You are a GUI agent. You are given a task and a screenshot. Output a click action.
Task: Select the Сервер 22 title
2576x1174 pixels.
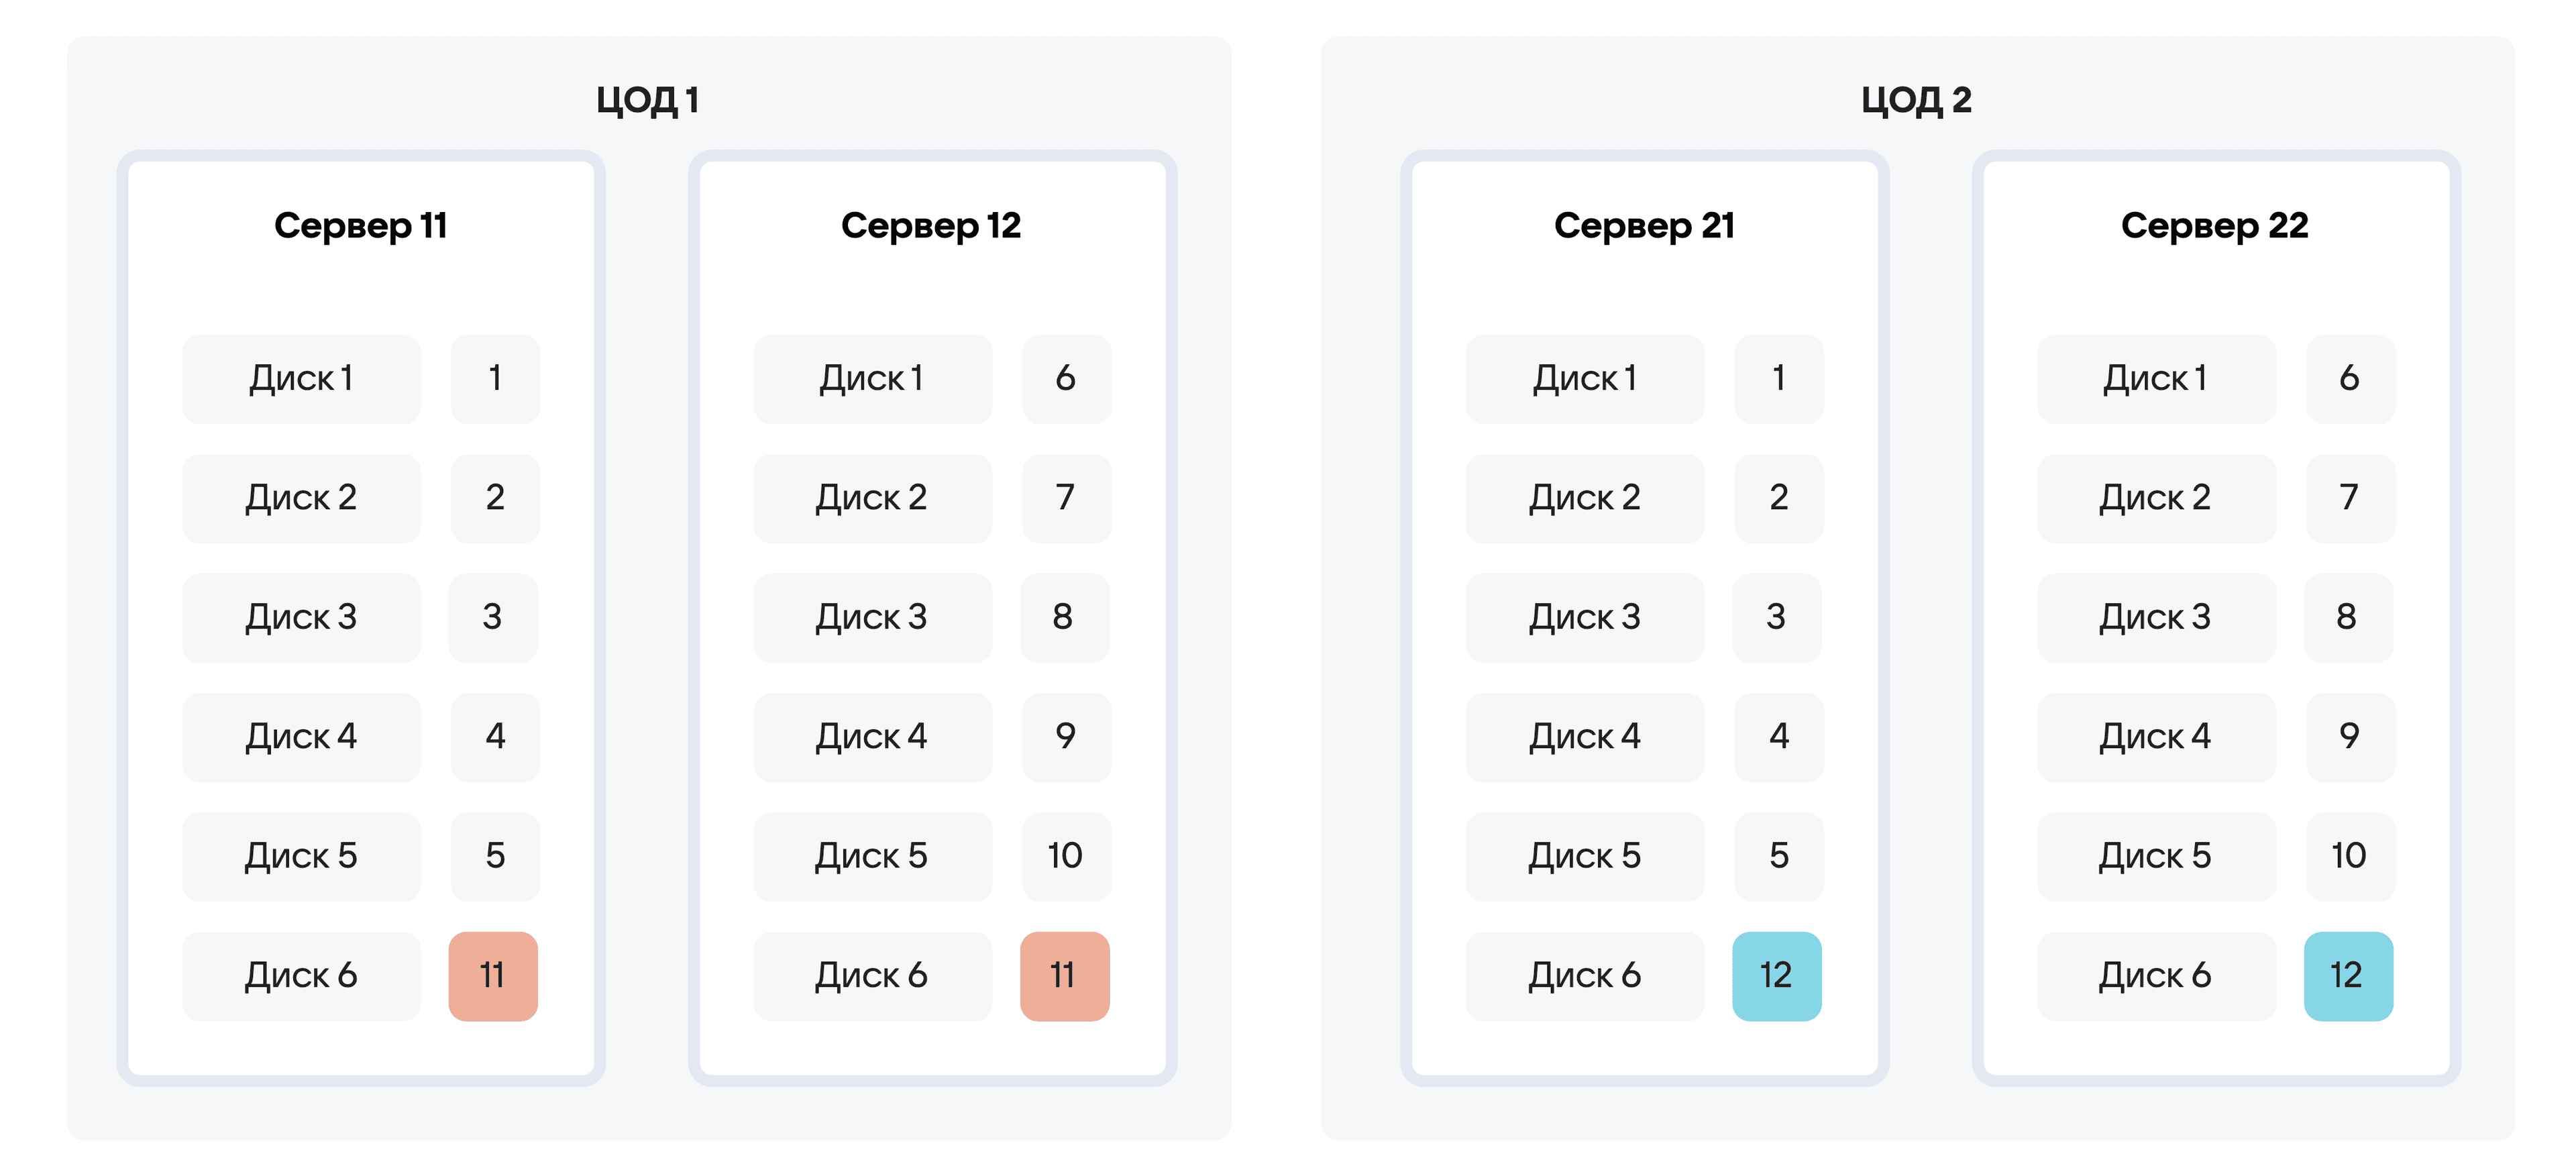pyautogui.click(x=2215, y=226)
